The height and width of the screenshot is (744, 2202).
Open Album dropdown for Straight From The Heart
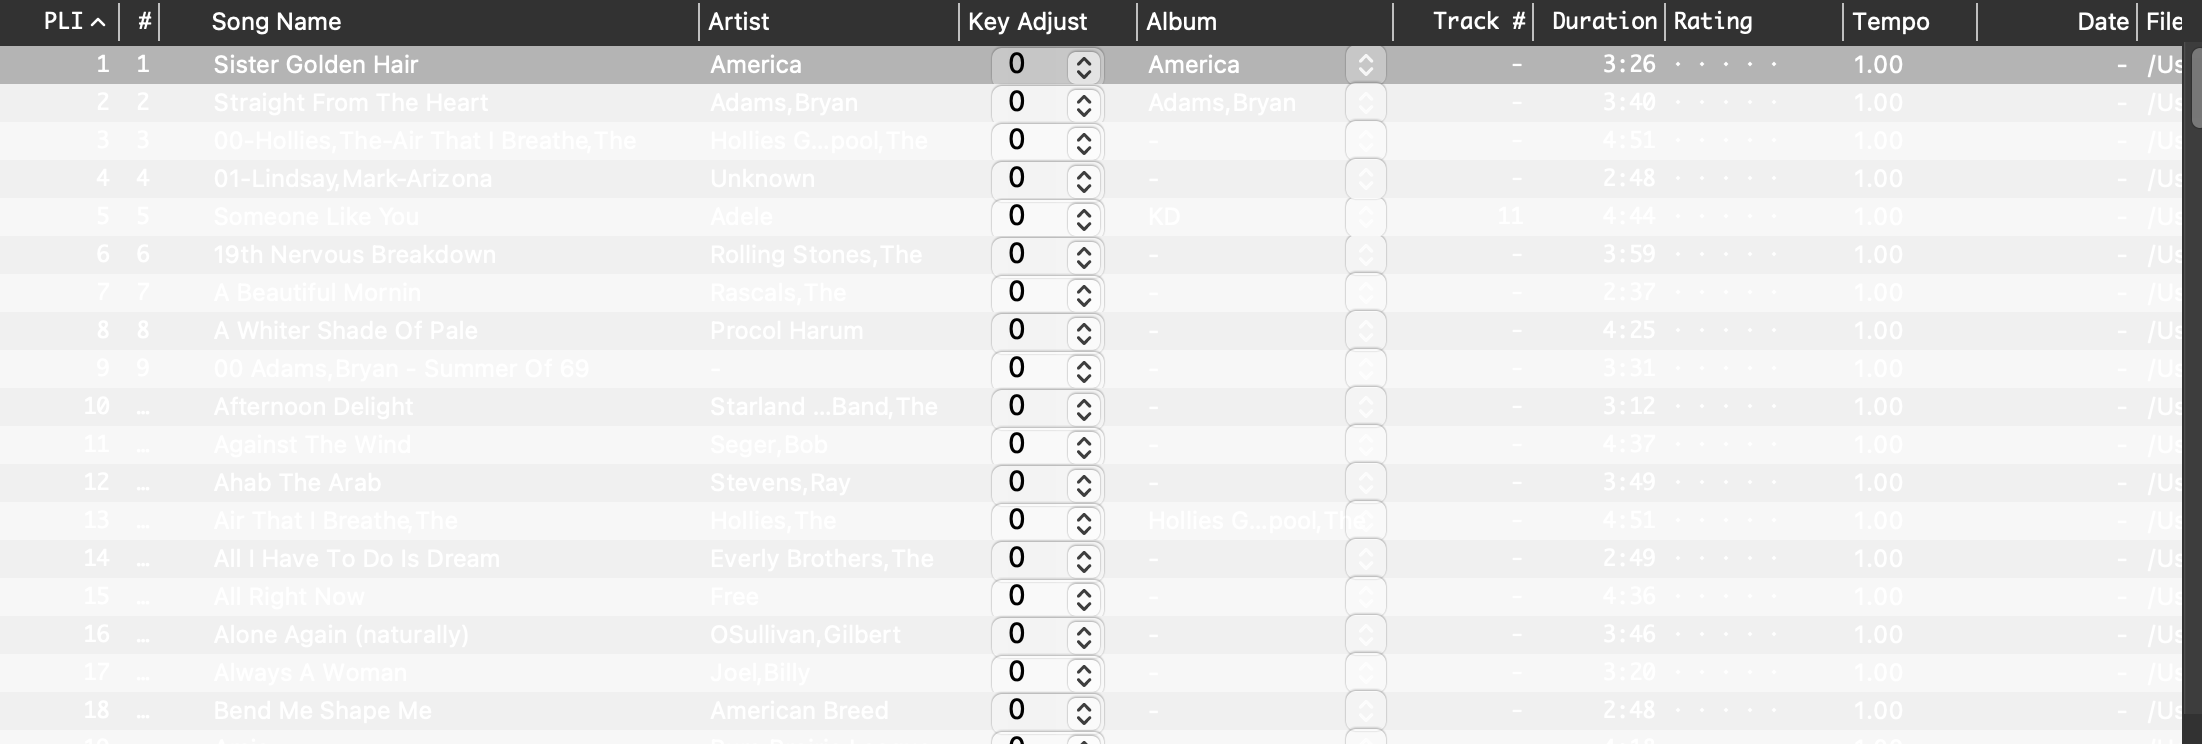click(1365, 103)
